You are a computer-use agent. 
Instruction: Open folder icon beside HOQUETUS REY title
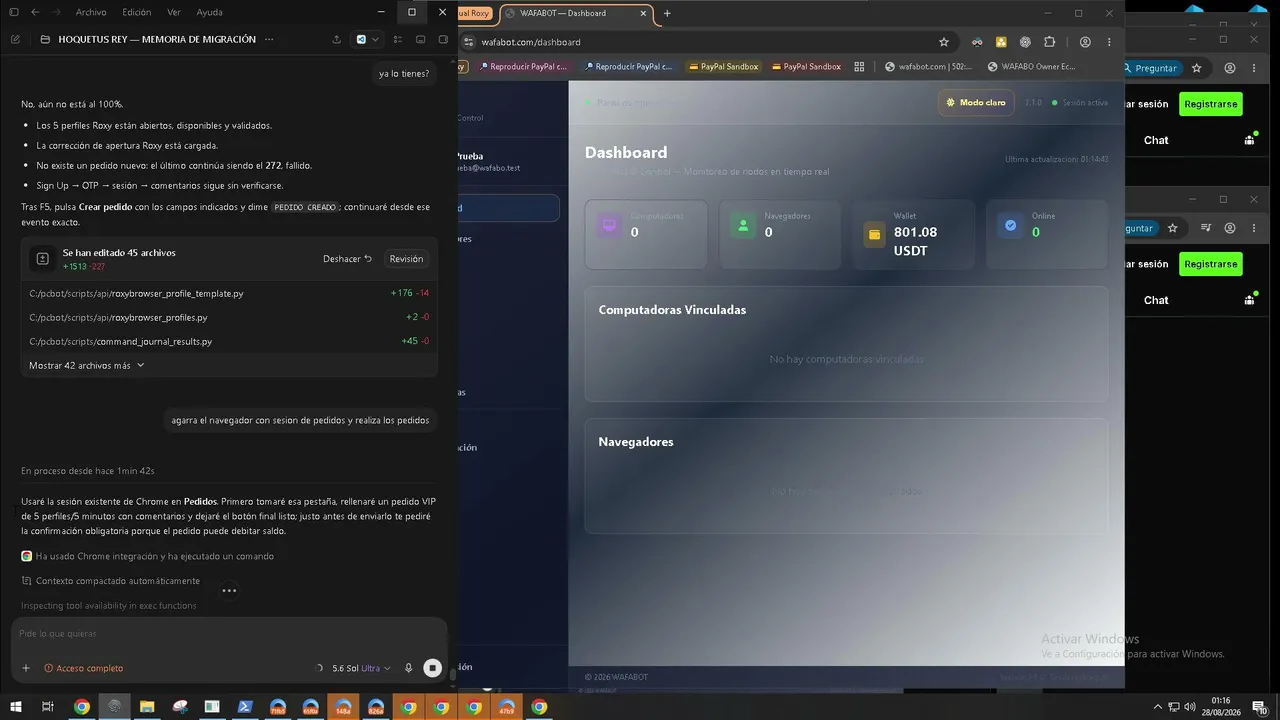(46, 39)
